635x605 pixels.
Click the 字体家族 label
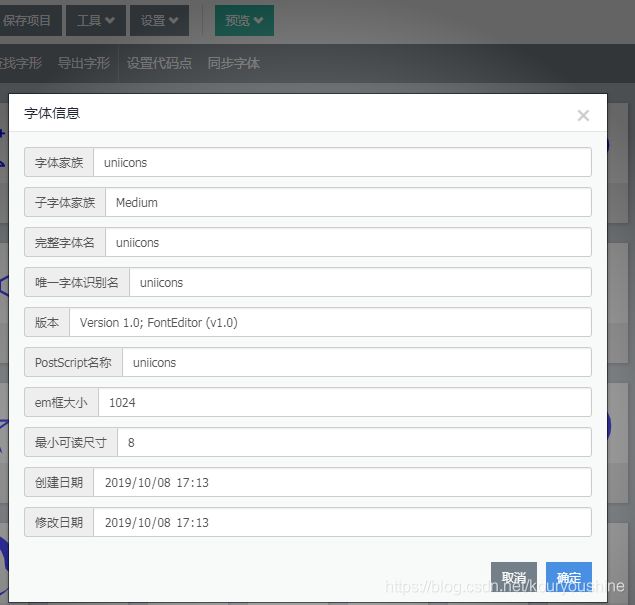pos(59,162)
